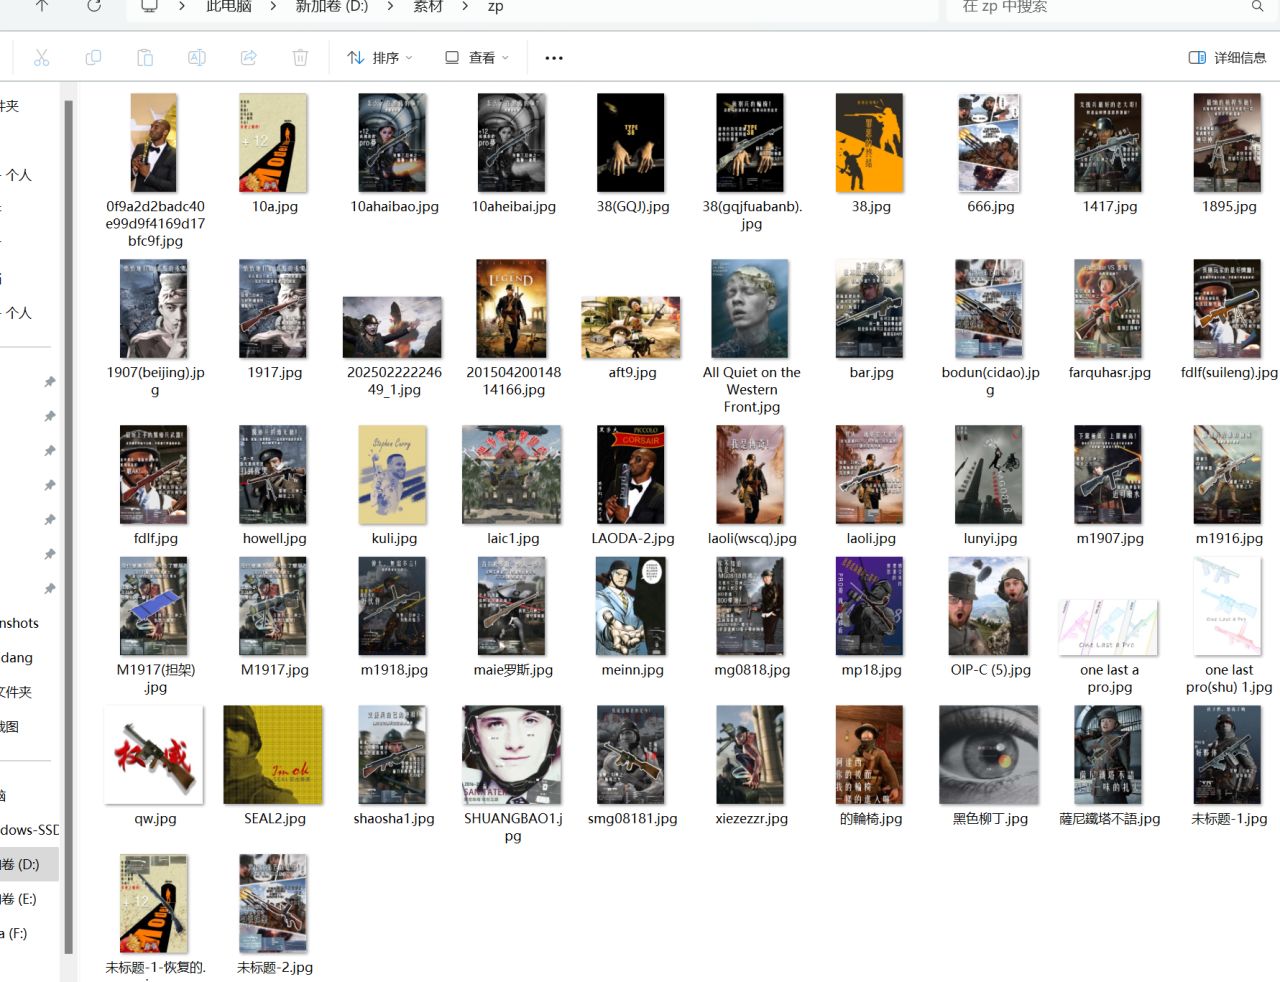1280x982 pixels.
Task: Expand chevron after 此电脑 in address bar
Action: (271, 6)
